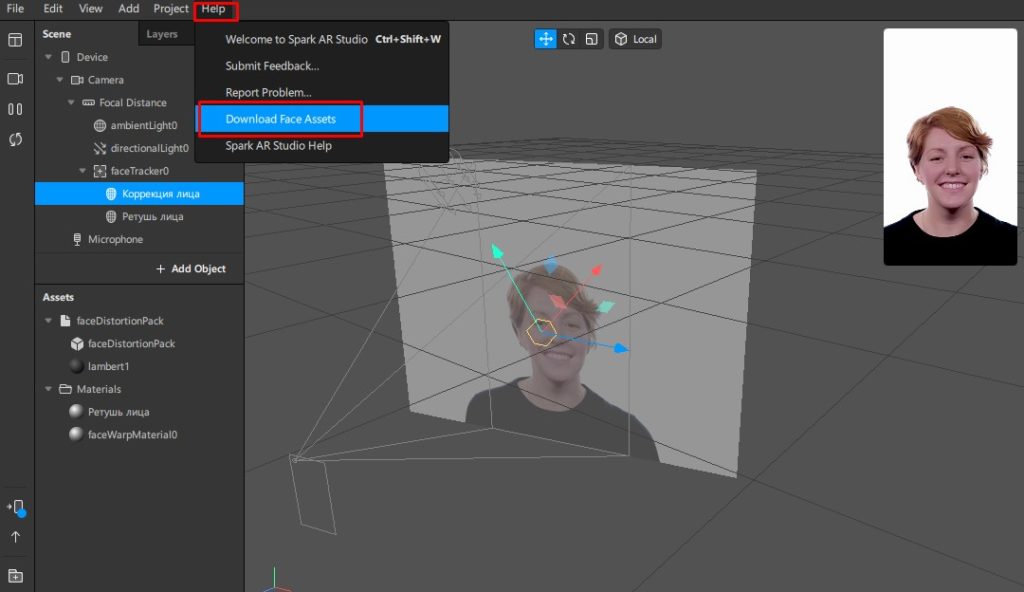Select Submit Feedback menu entry
This screenshot has width=1024, height=592.
[322, 66]
